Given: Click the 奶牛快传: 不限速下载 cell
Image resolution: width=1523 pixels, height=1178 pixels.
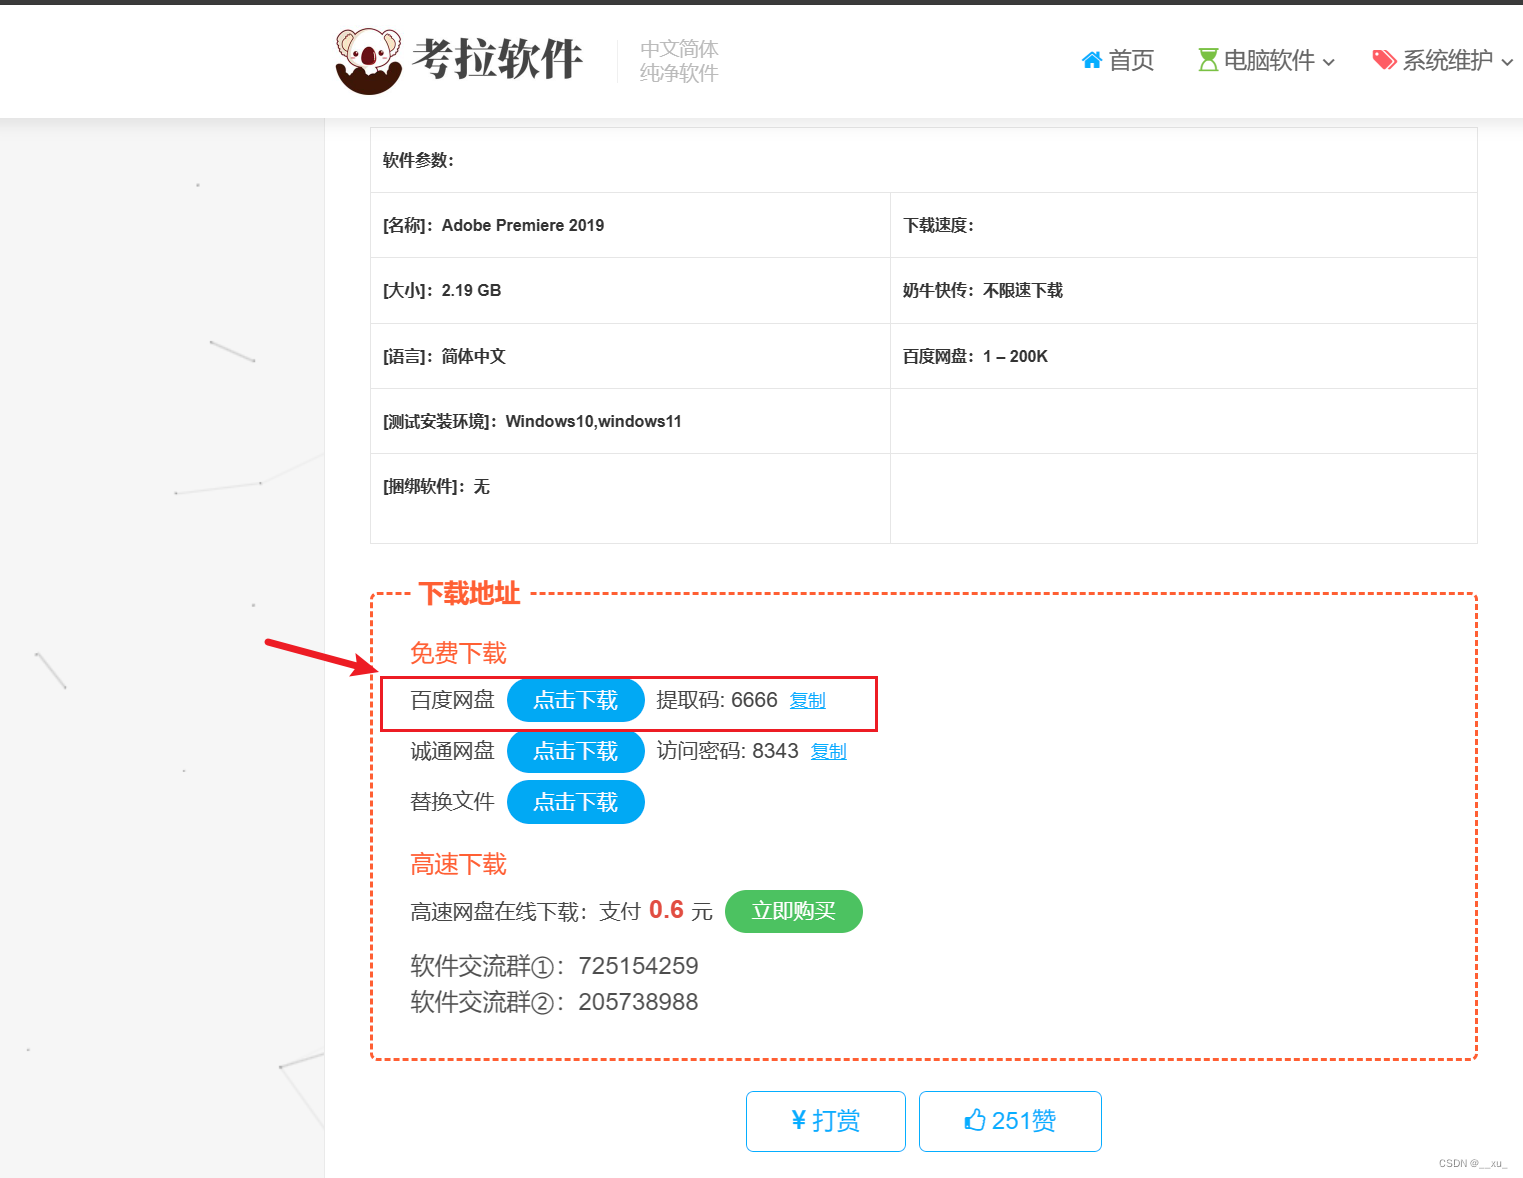Looking at the screenshot, I should [1184, 290].
